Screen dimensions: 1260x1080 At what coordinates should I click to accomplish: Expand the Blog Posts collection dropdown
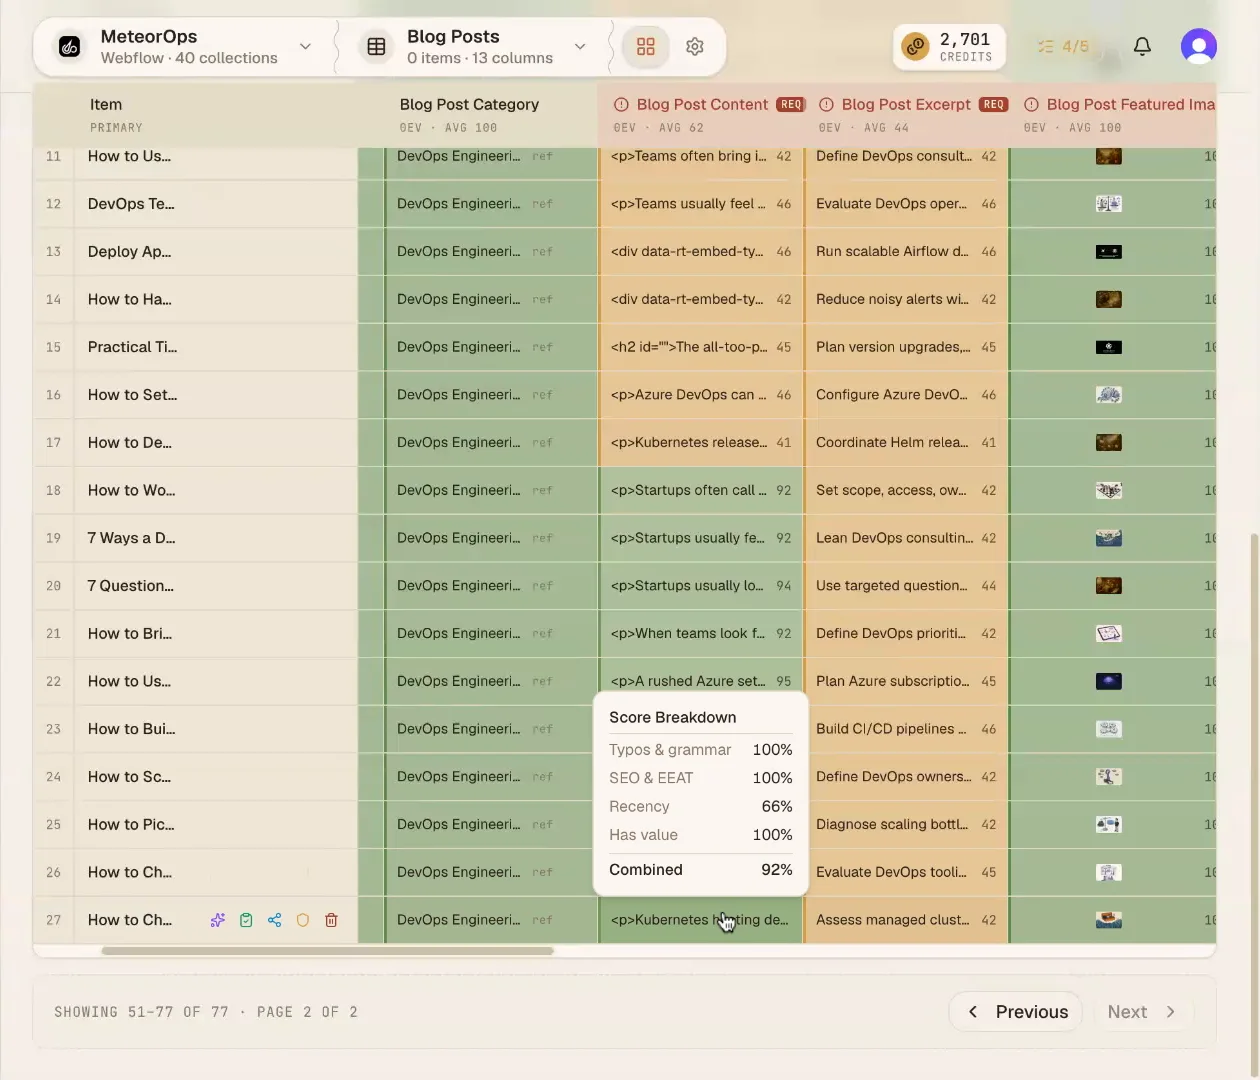click(x=580, y=47)
